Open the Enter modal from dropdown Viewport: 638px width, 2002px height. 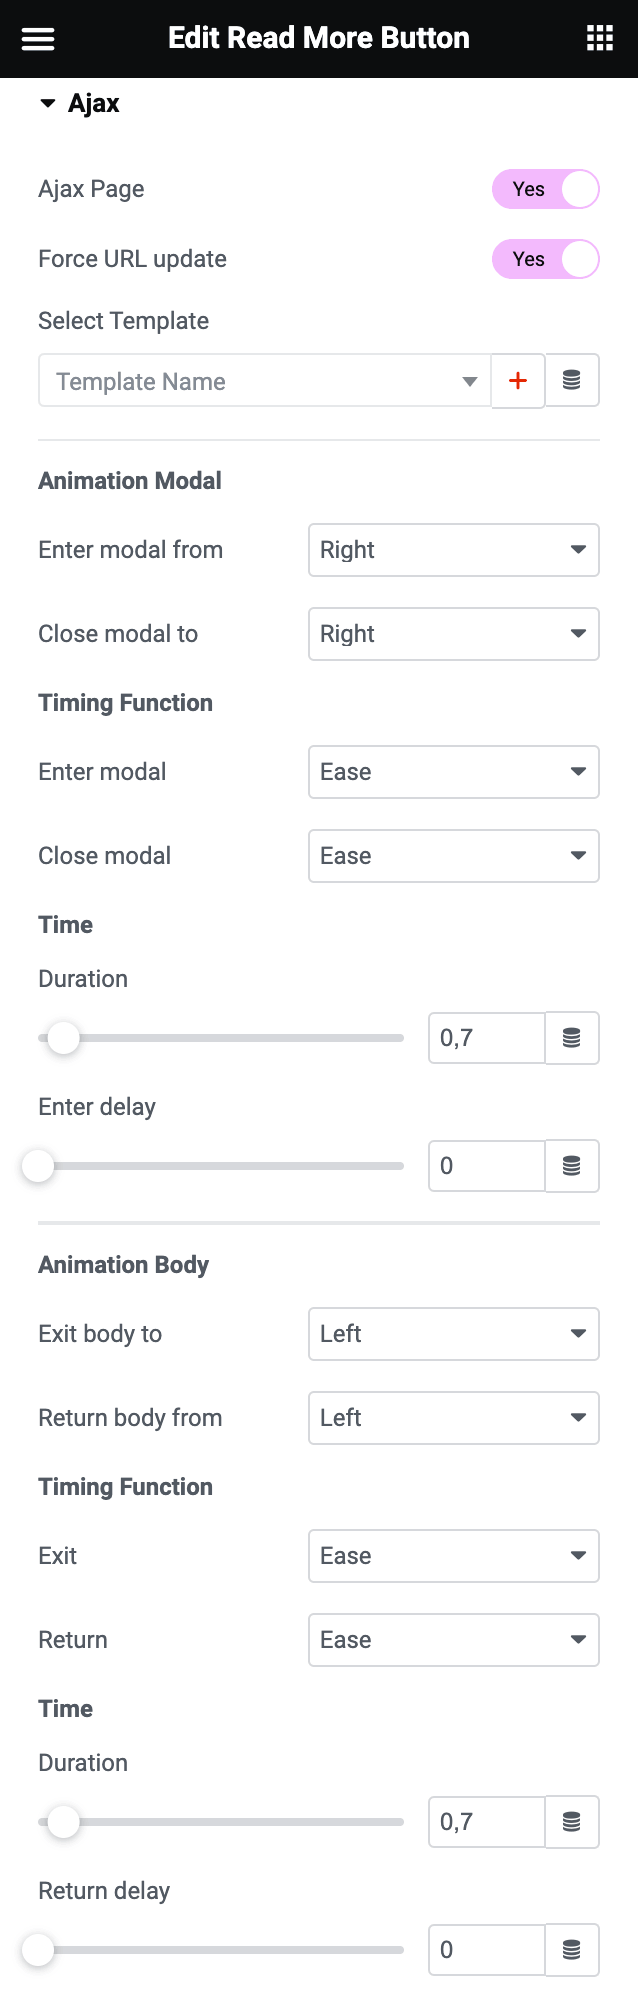(453, 550)
